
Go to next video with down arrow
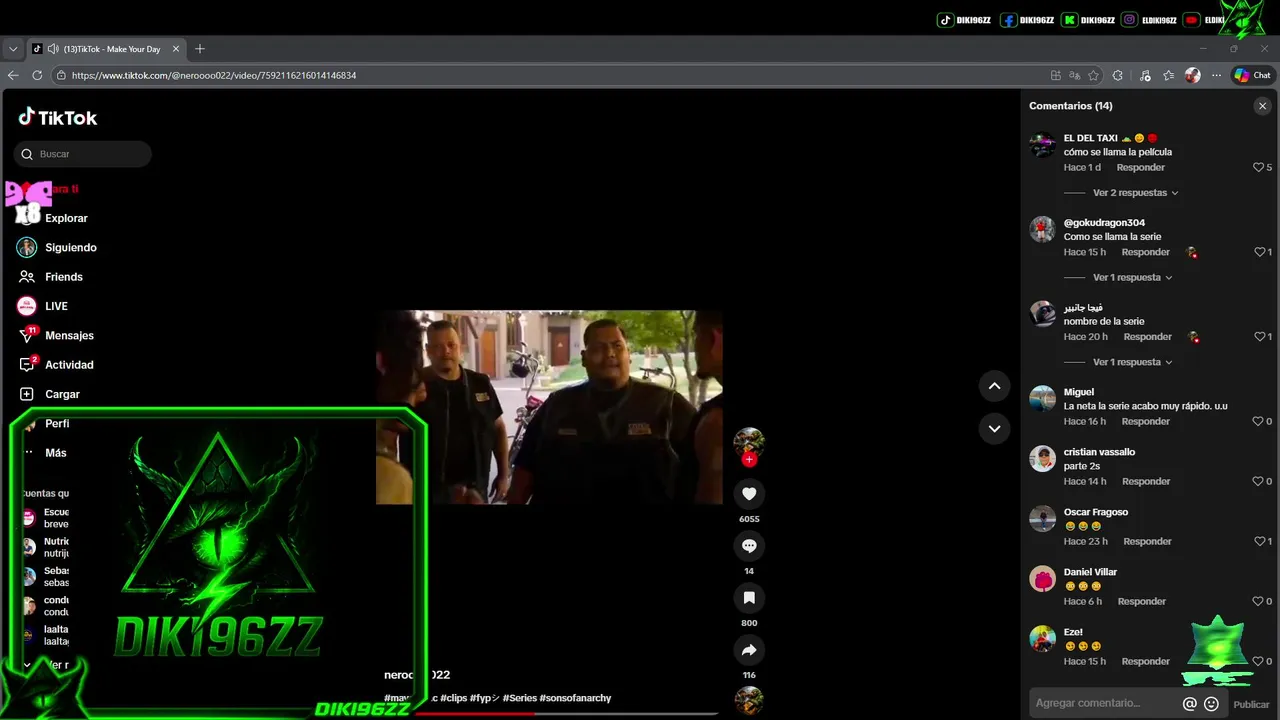994,428
